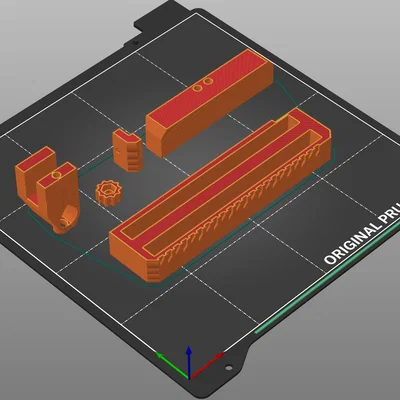Select the small knurled nut model
The height and width of the screenshot is (400, 400).
point(109,193)
